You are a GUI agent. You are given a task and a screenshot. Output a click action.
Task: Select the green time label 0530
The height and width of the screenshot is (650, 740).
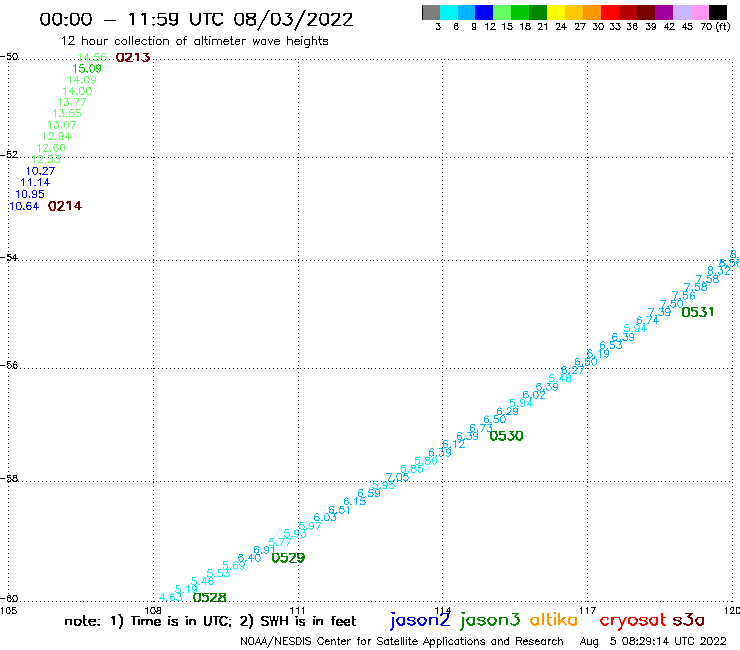tap(506, 436)
